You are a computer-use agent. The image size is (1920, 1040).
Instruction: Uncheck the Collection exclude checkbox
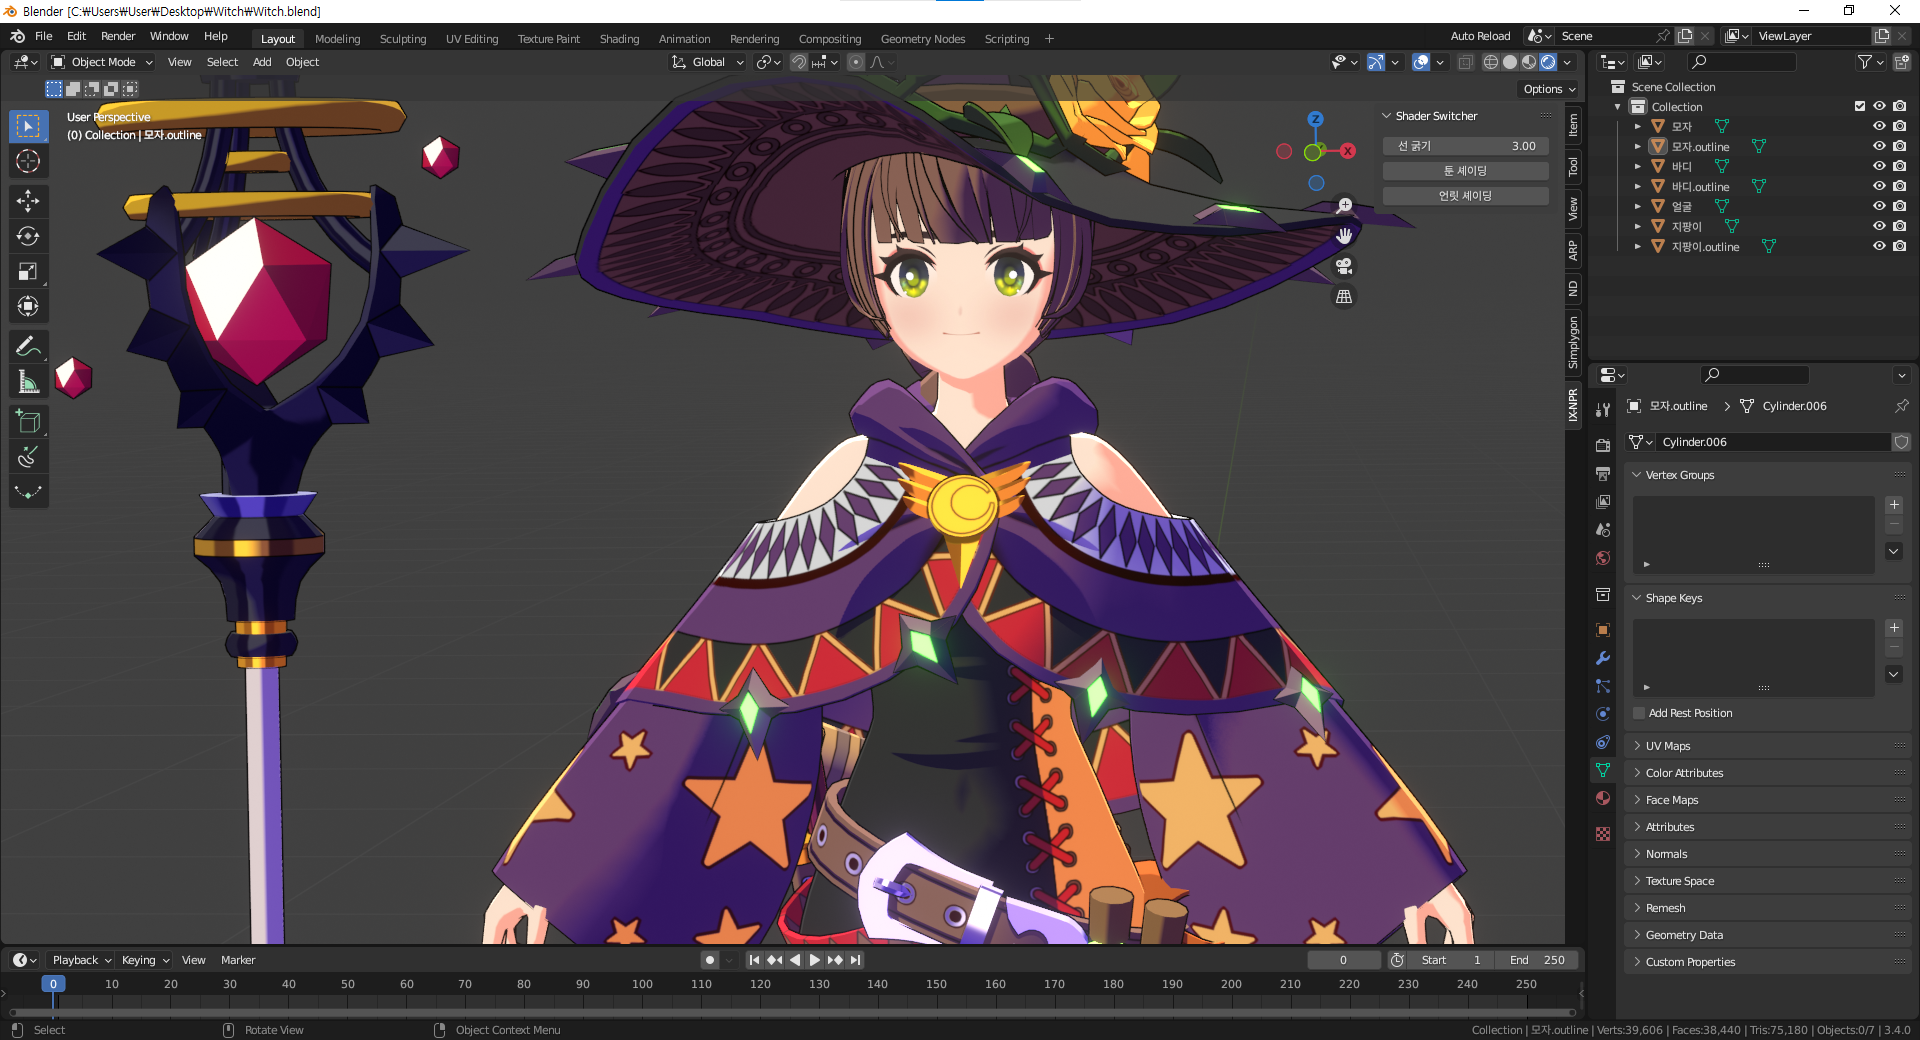[x=1860, y=106]
